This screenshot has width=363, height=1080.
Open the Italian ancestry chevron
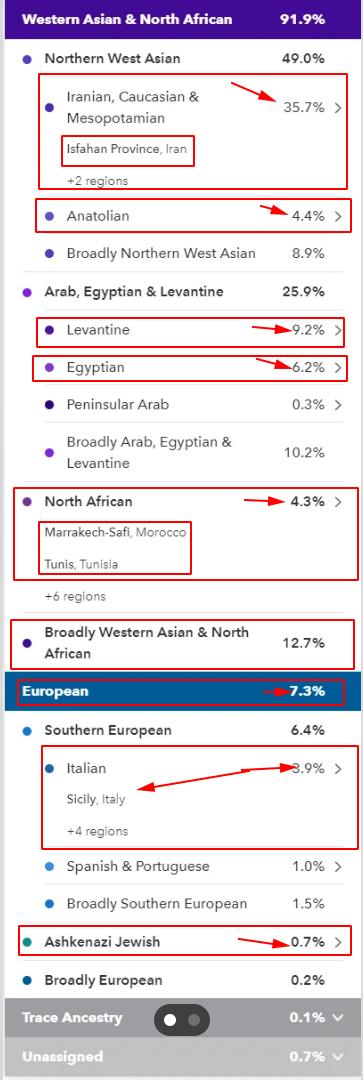click(338, 769)
